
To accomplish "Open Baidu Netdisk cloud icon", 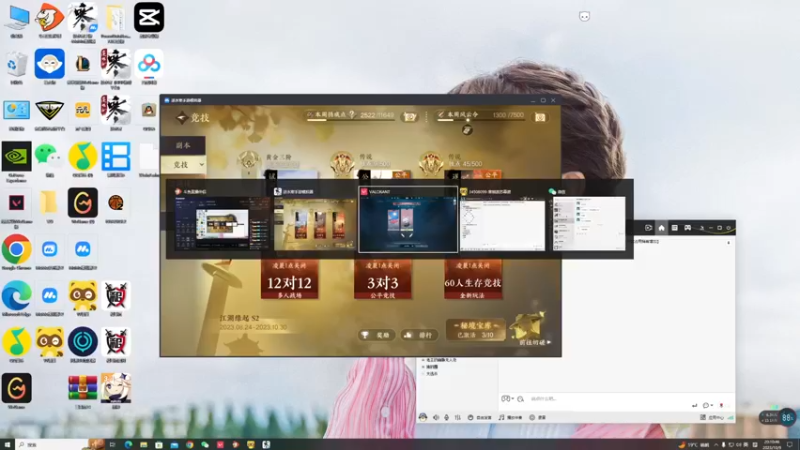I will (x=148, y=64).
